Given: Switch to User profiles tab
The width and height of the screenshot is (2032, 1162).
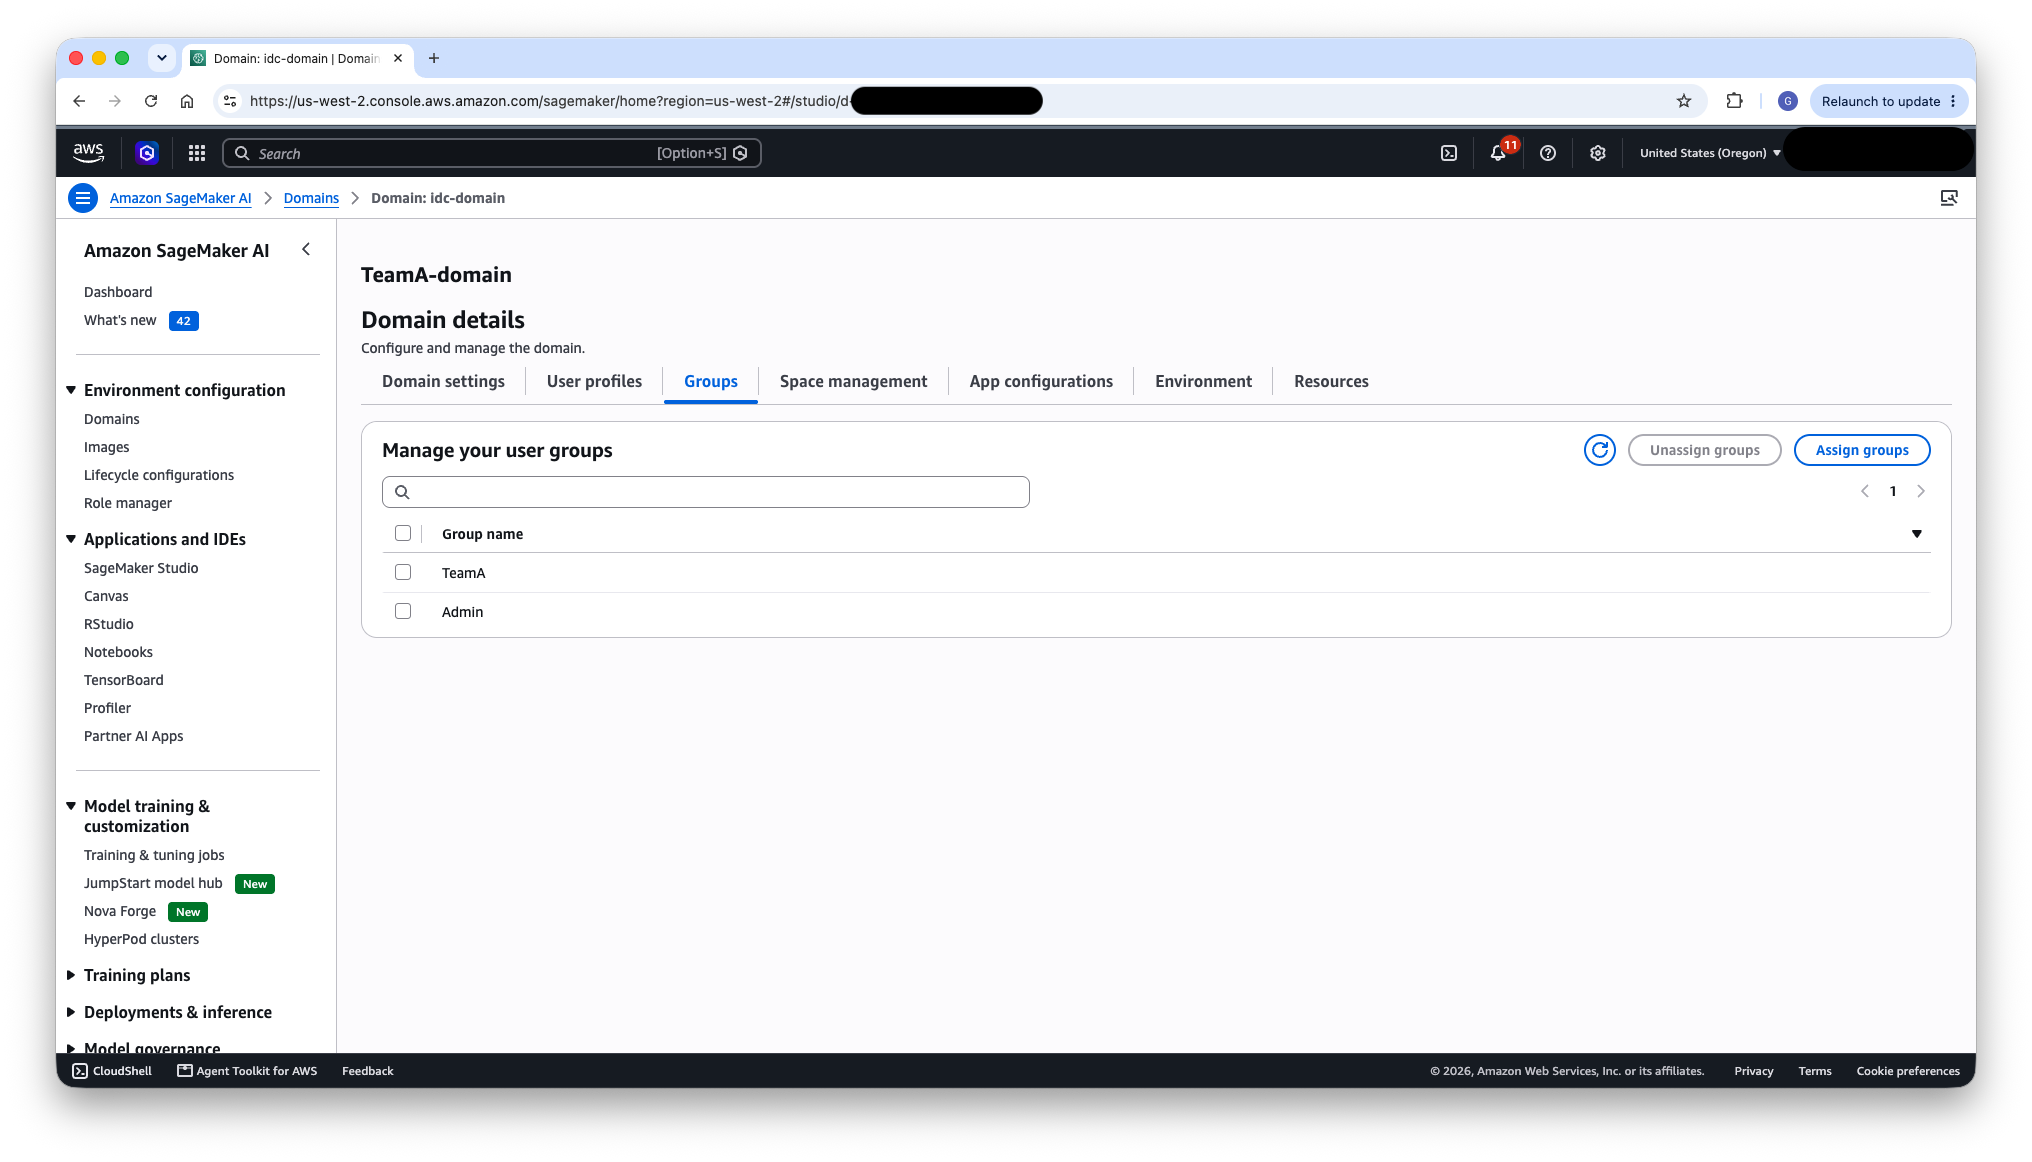Looking at the screenshot, I should click(594, 381).
